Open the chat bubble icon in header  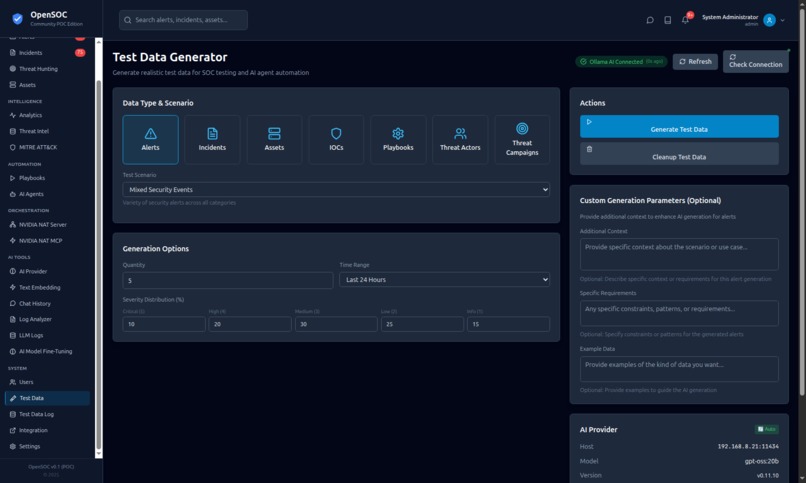[650, 20]
